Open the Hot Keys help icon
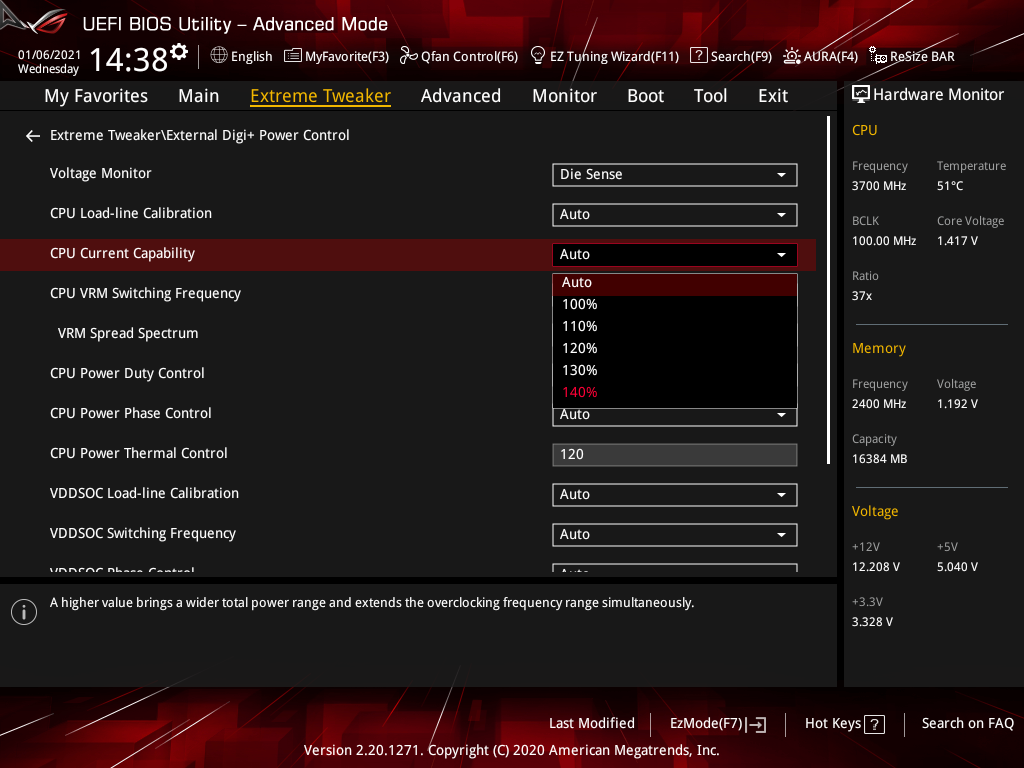Viewport: 1024px width, 768px height. tap(874, 724)
